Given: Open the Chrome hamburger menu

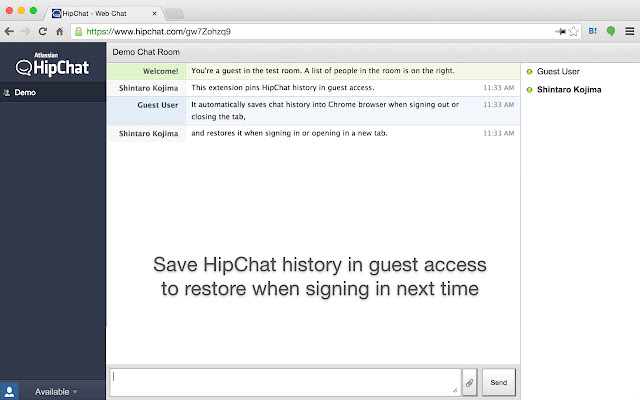Looking at the screenshot, I should tap(630, 31).
